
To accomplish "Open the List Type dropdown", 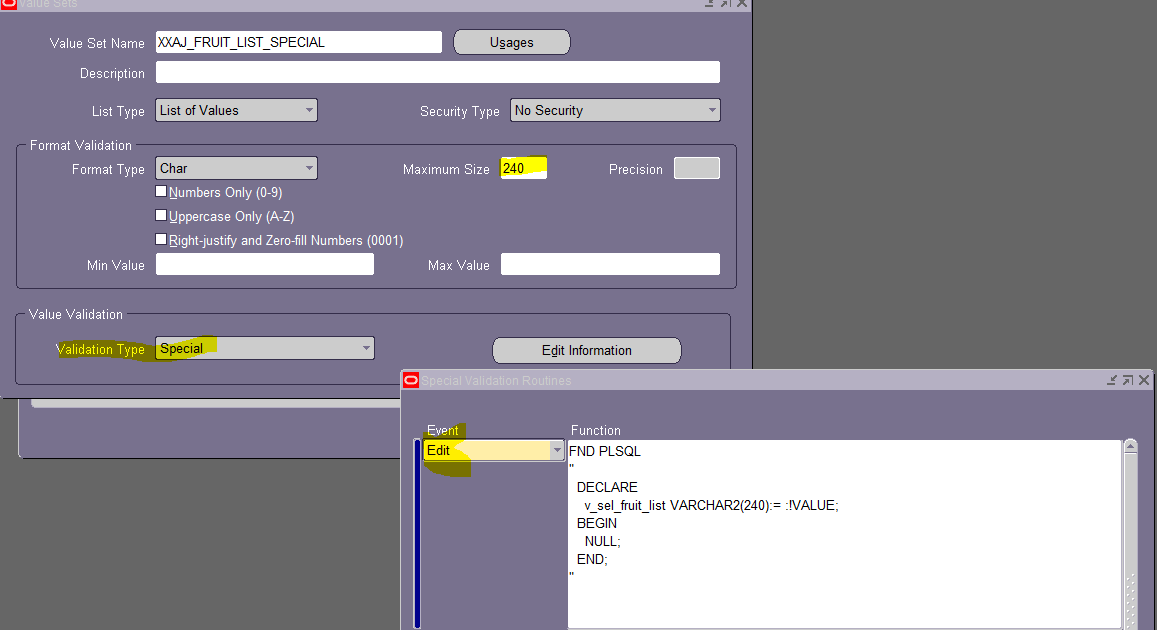I will (309, 110).
